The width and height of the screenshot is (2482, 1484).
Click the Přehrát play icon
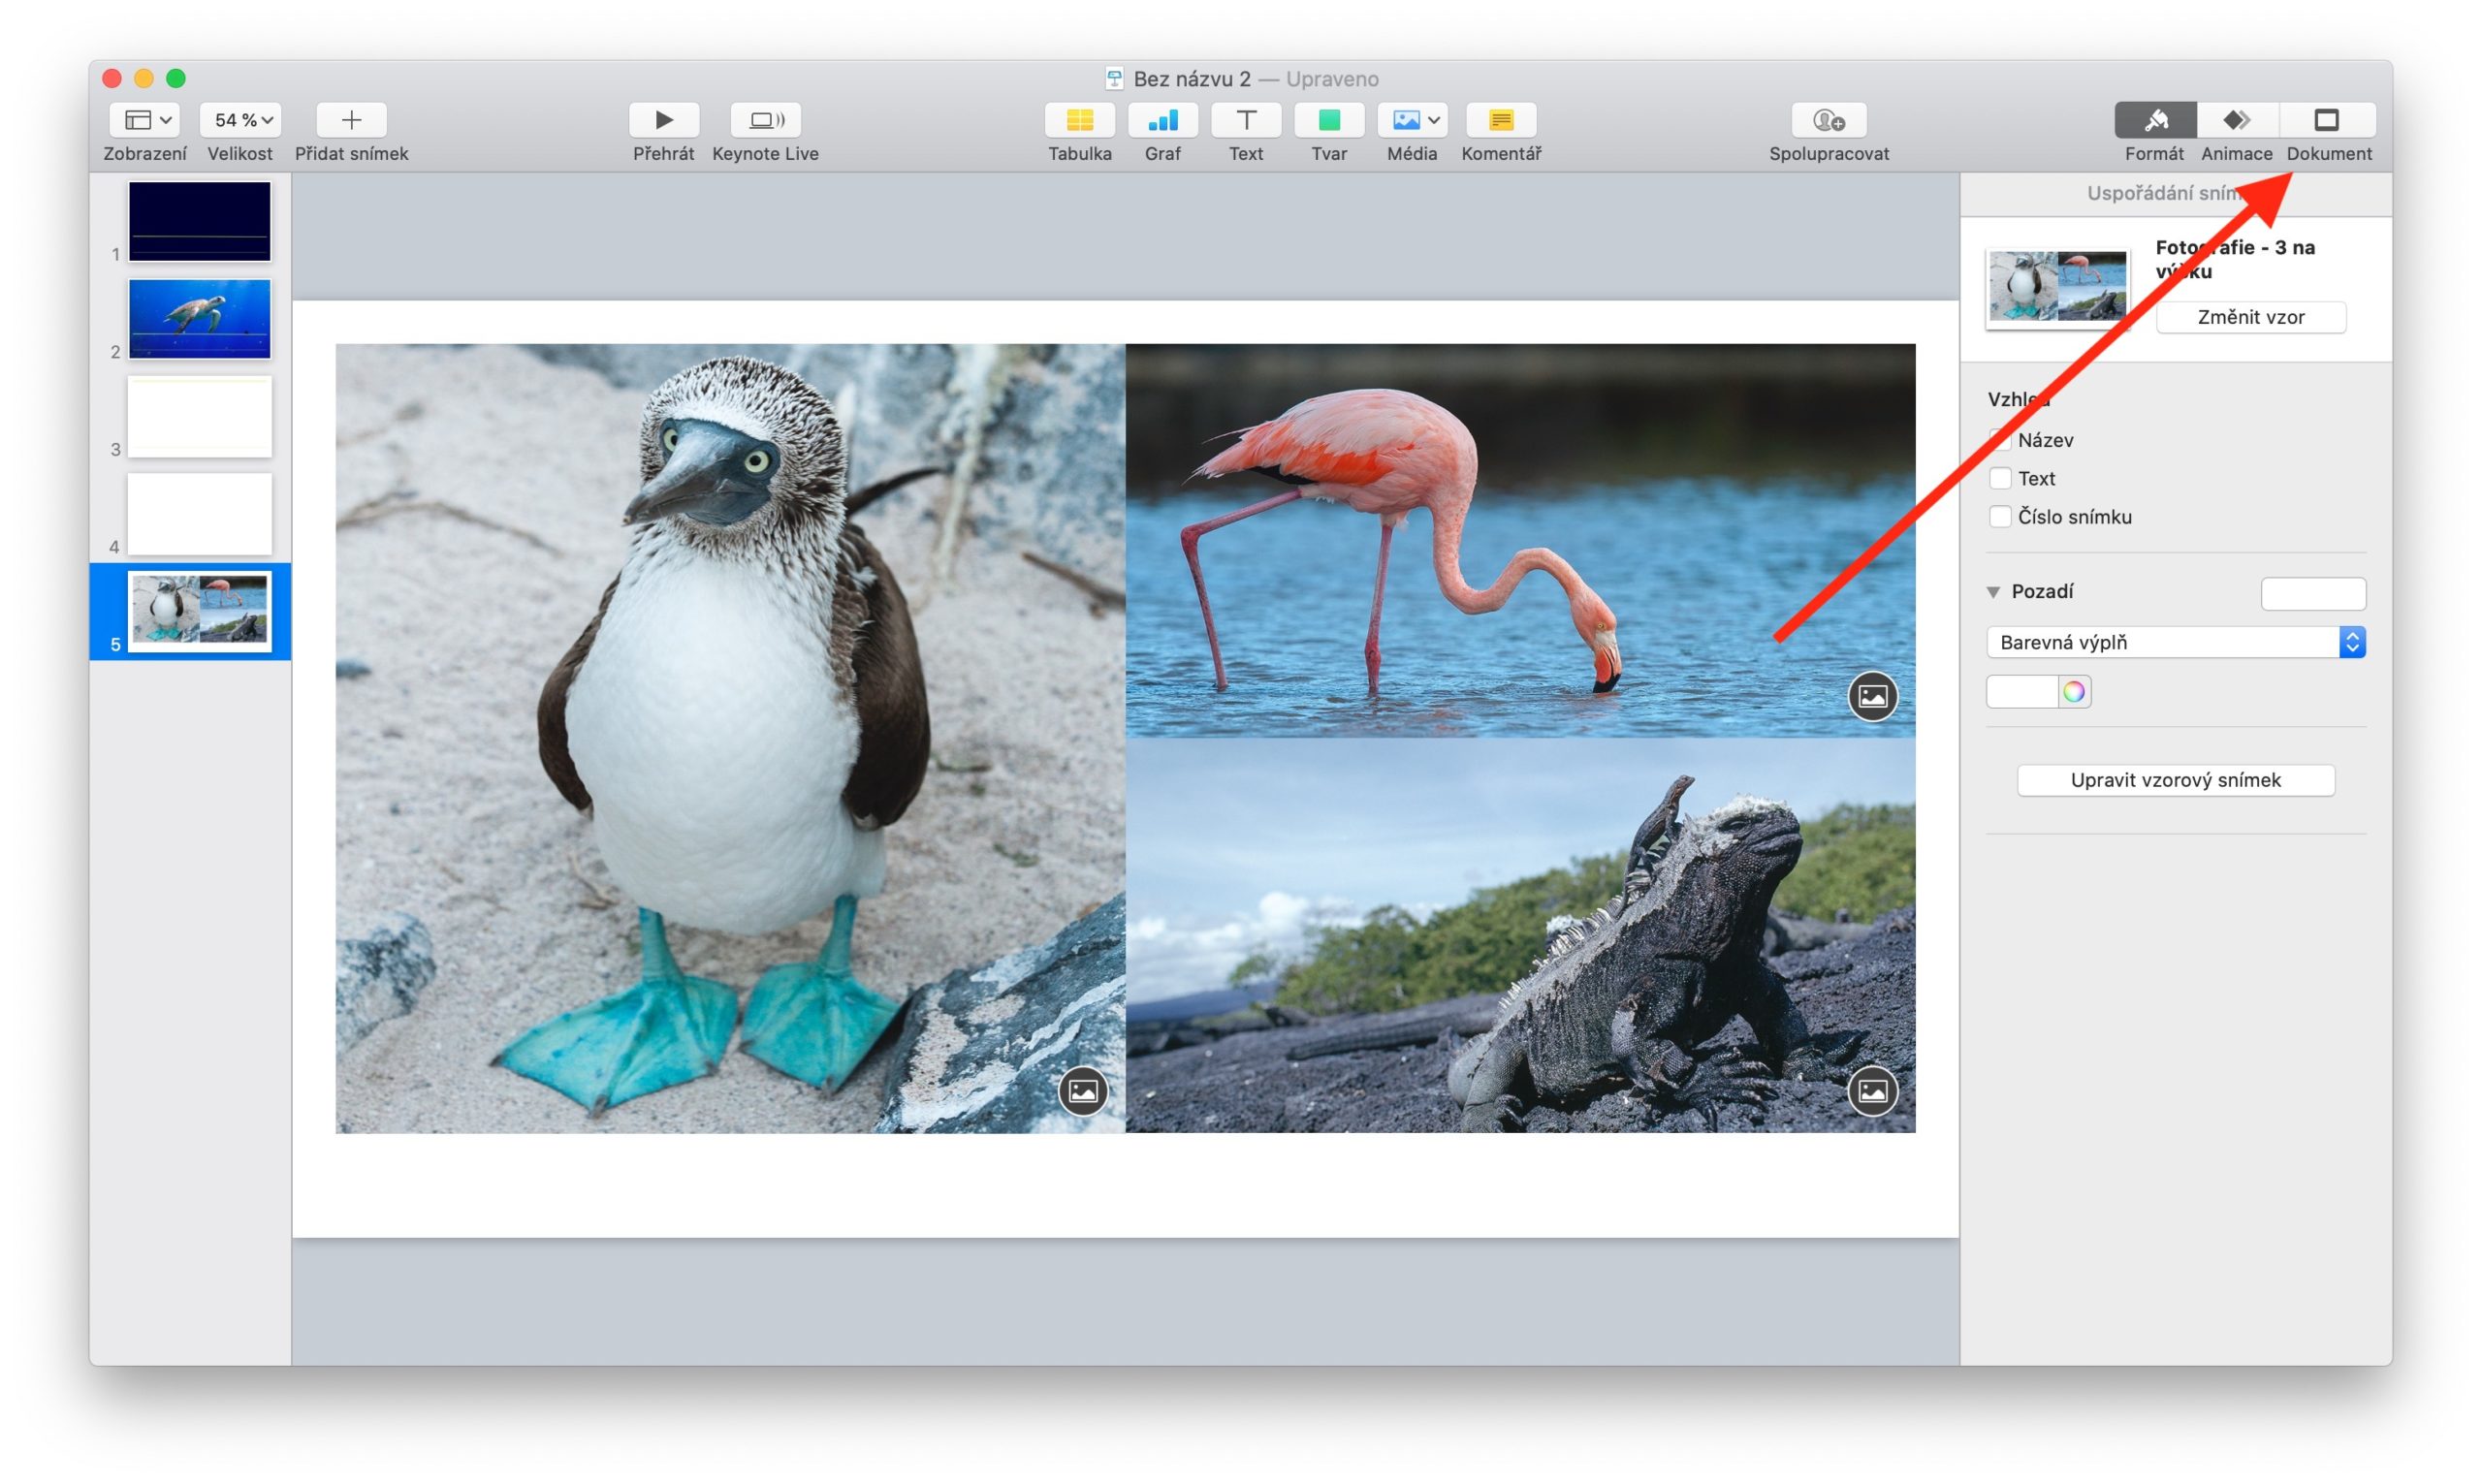[x=663, y=120]
